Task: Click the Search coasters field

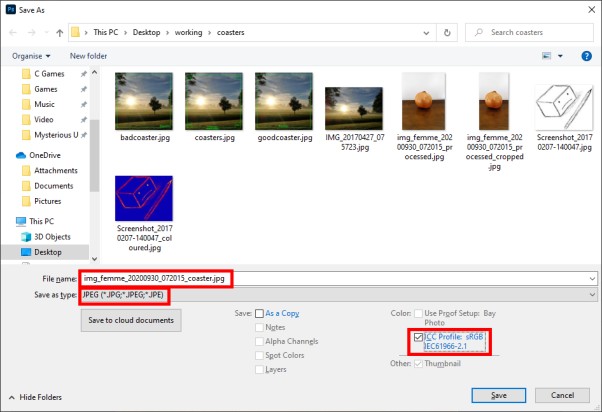Action: point(529,33)
